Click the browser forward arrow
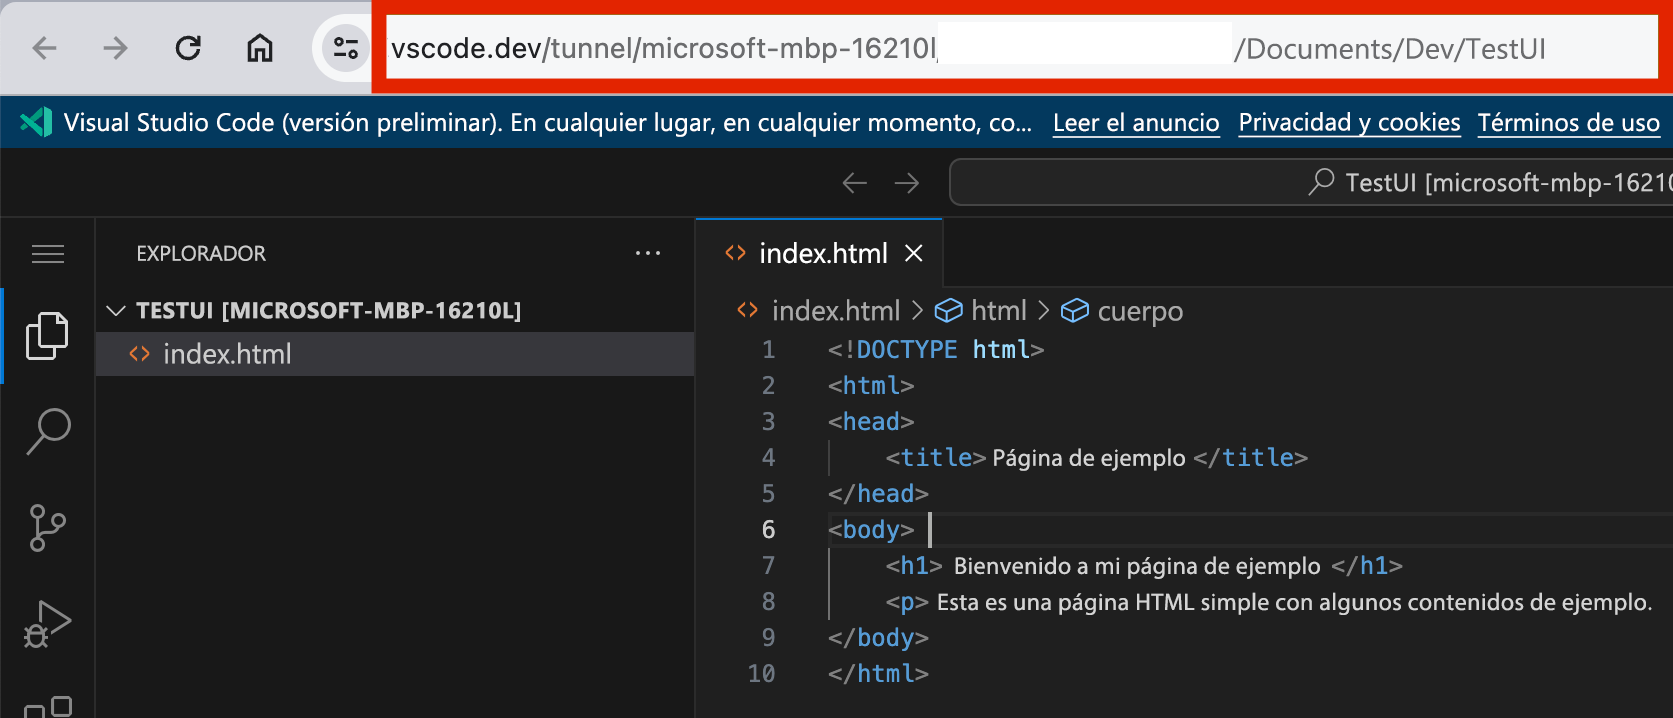The width and height of the screenshot is (1673, 718). (x=116, y=48)
